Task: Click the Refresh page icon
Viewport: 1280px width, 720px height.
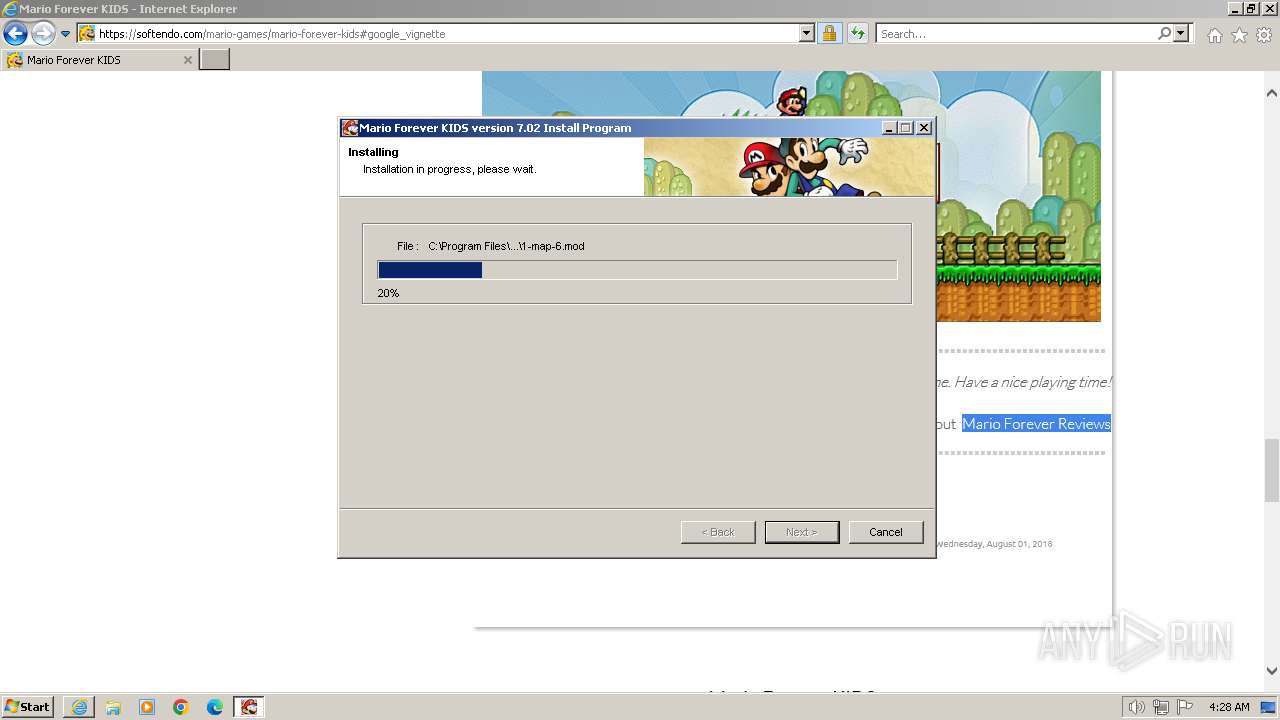Action: [857, 33]
